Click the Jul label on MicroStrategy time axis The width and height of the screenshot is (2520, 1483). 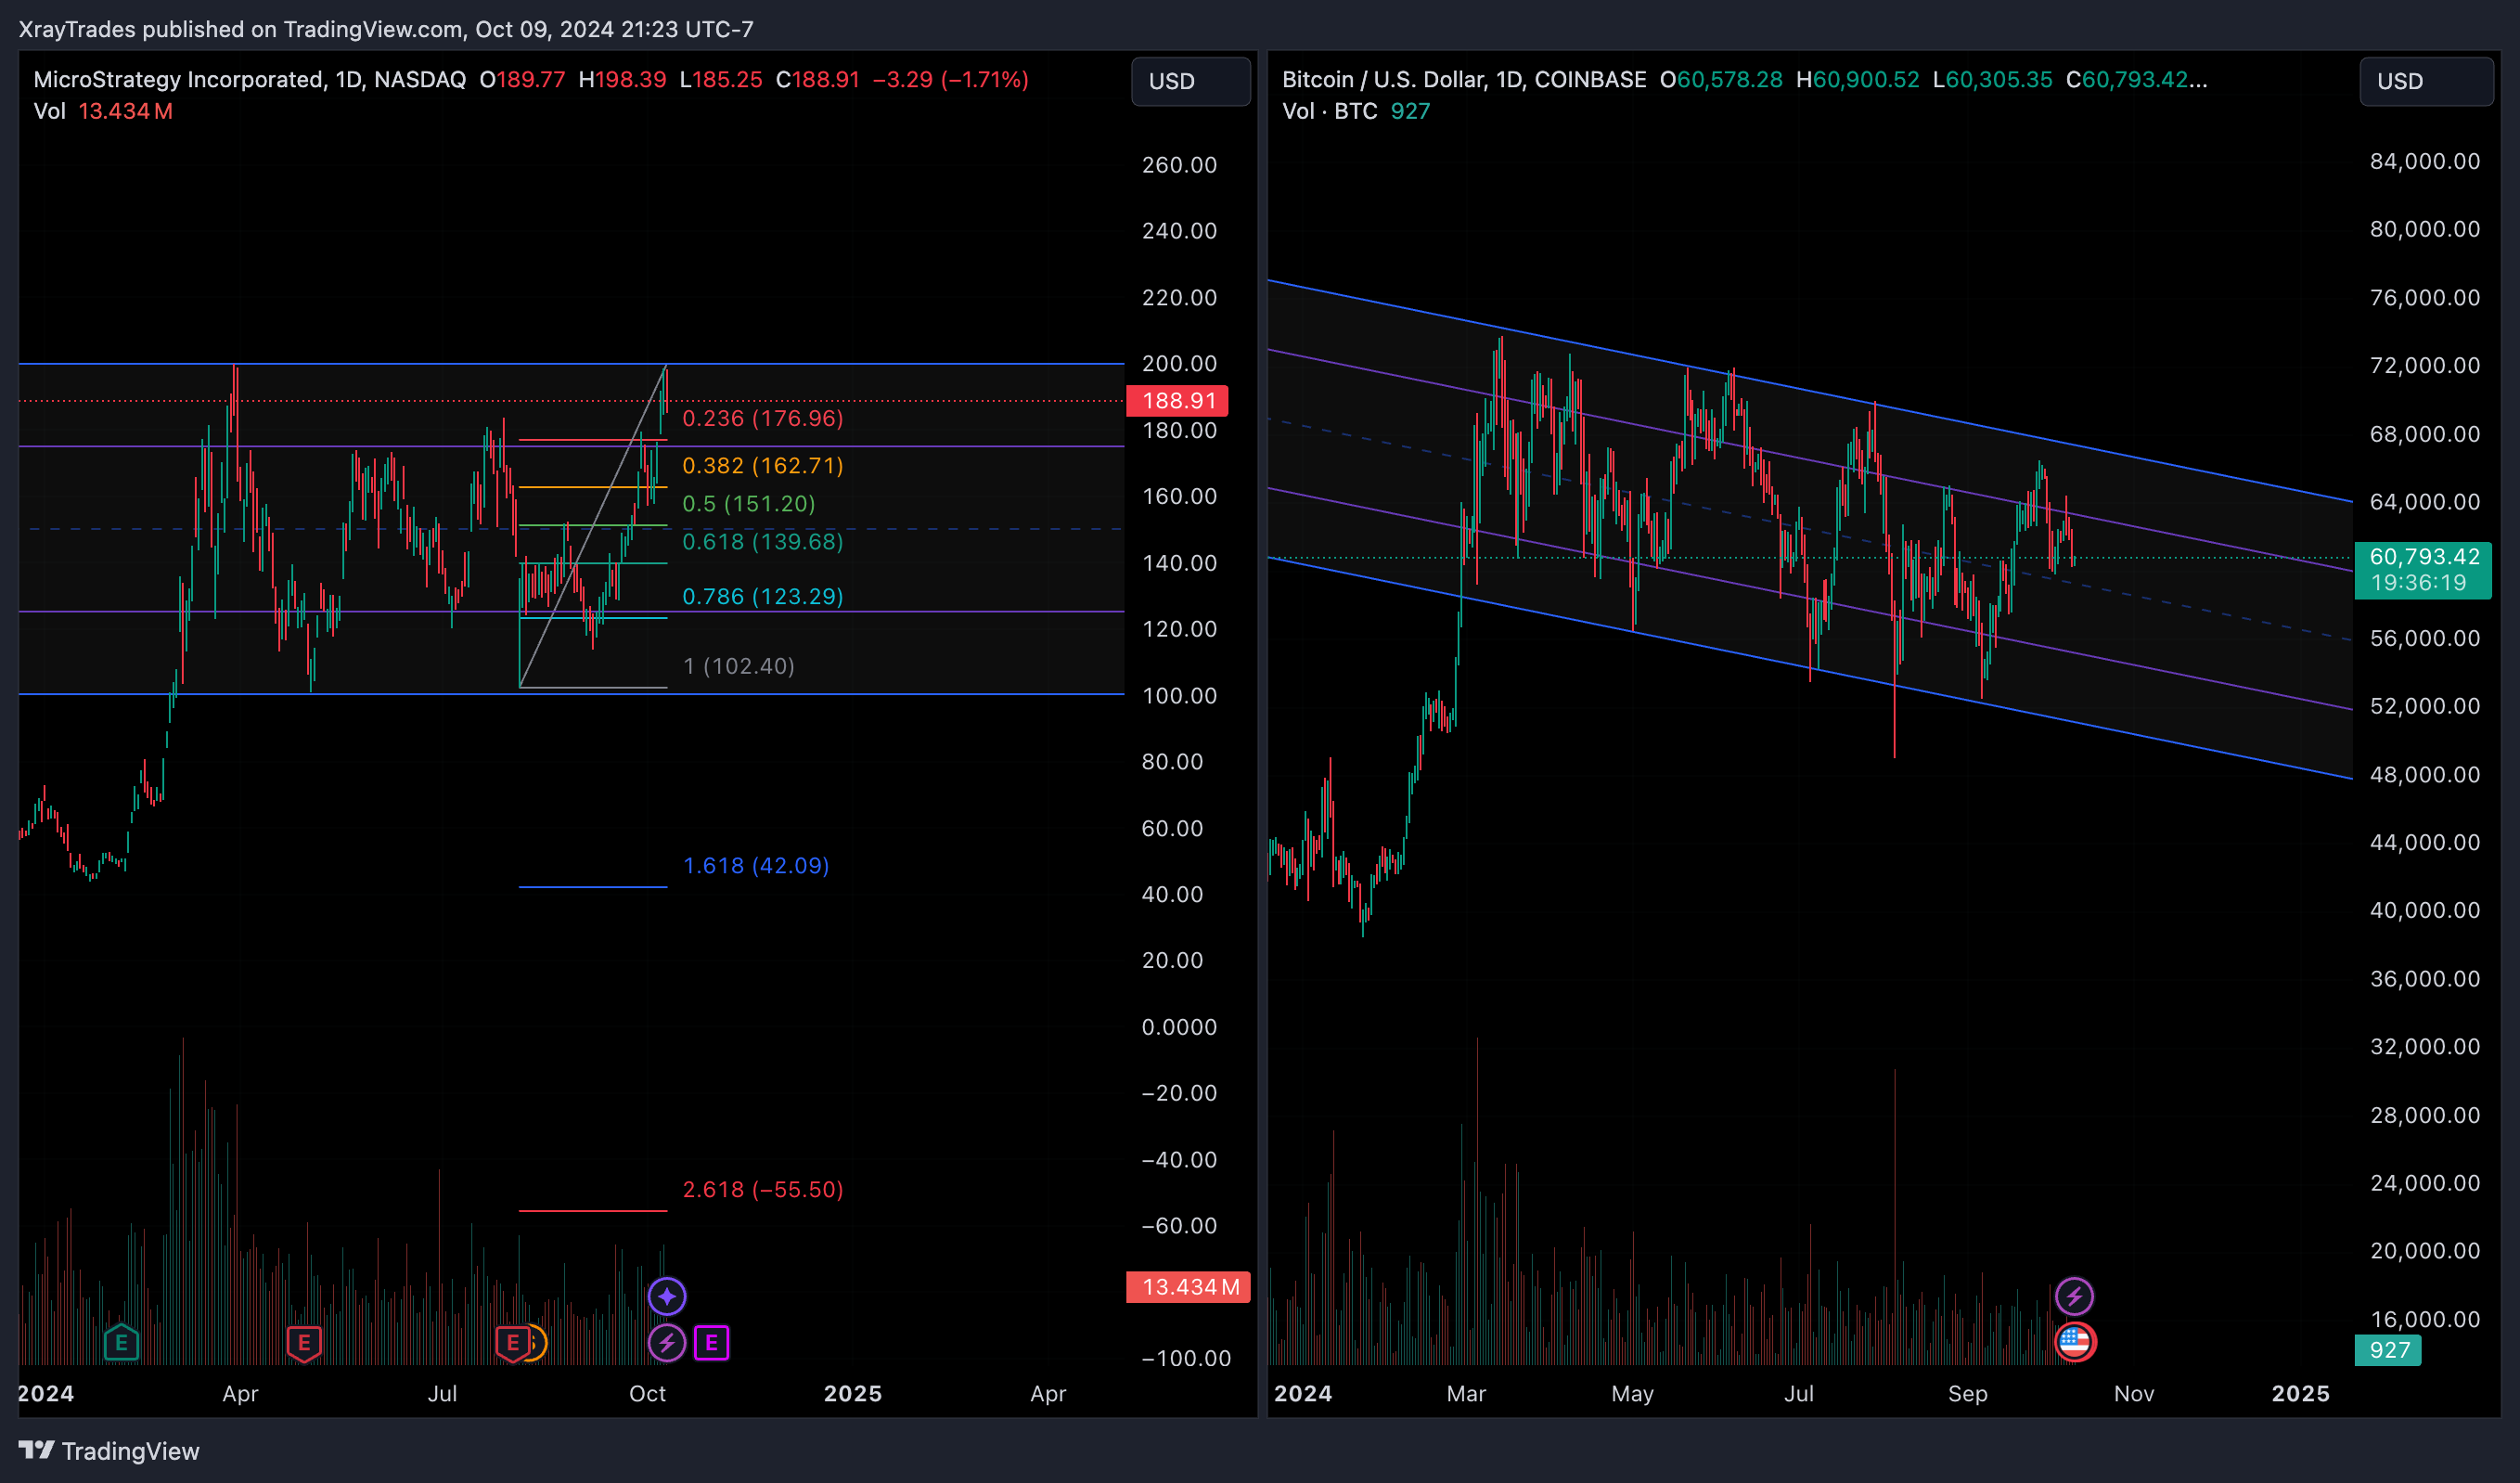(442, 1393)
